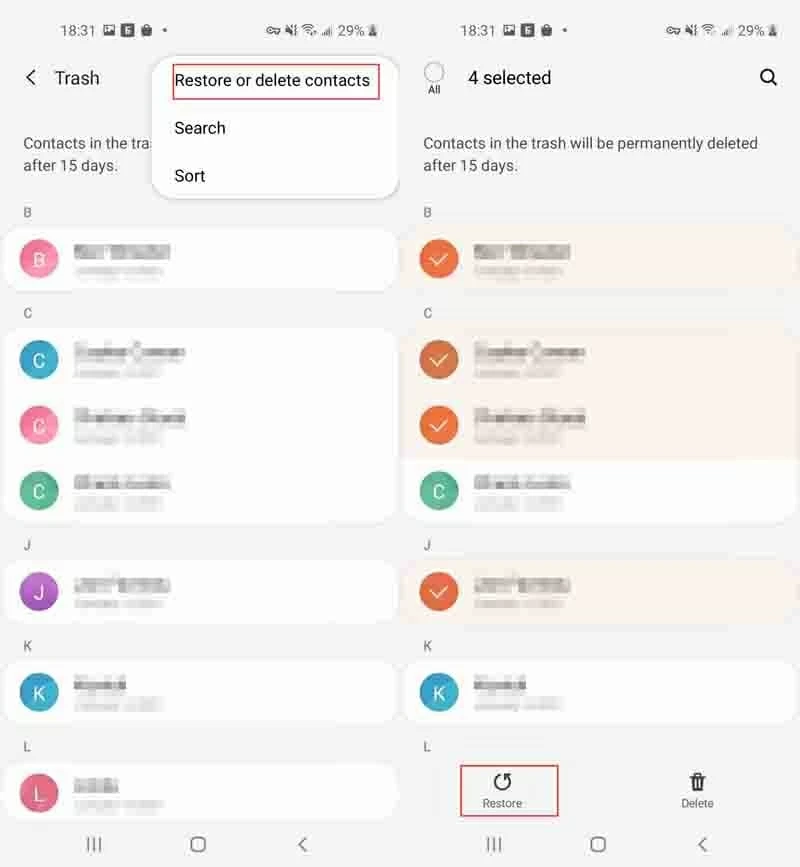Uncheck the first selected contact under section C
The height and width of the screenshot is (867, 800).
tap(600, 360)
